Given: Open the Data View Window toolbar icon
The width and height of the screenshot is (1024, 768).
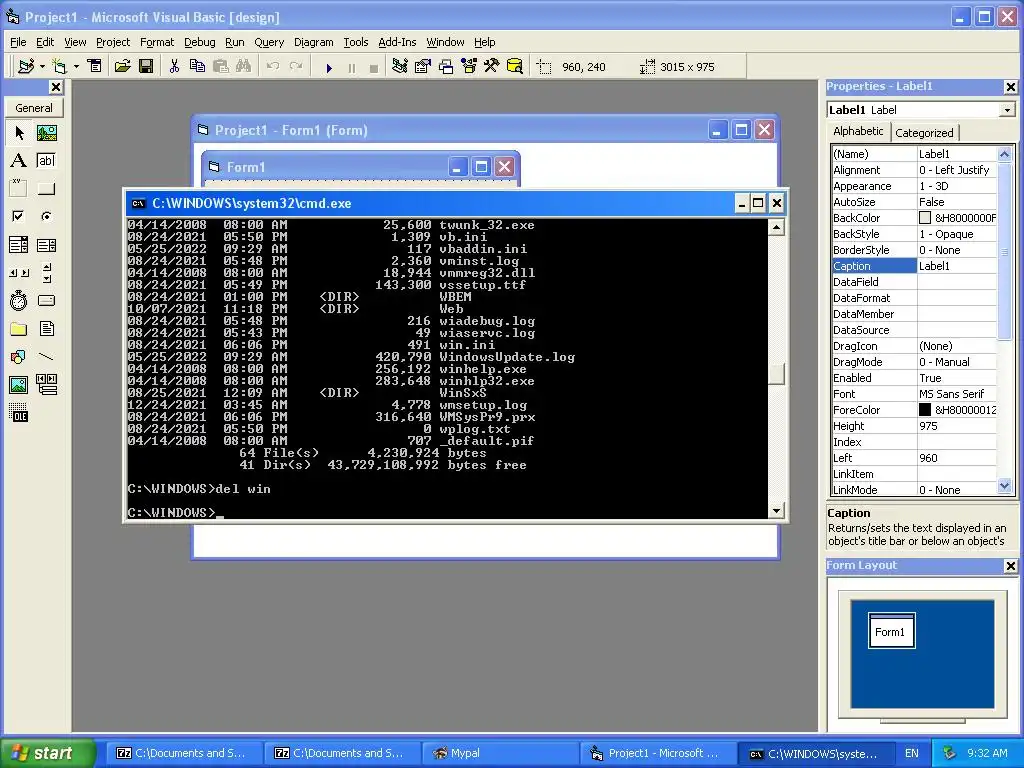Looking at the screenshot, I should (515, 67).
